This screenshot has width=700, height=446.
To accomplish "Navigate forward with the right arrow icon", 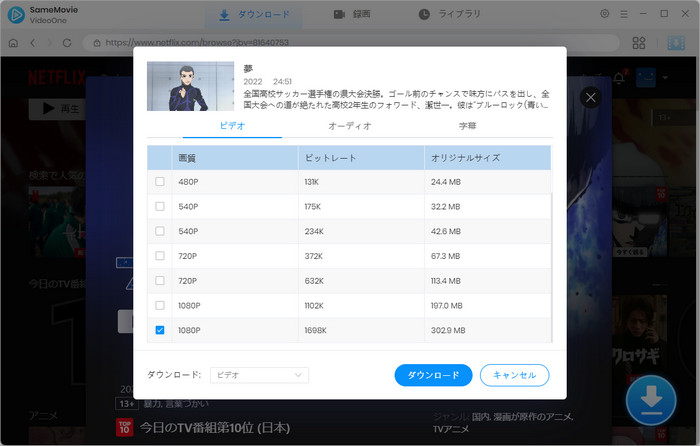I will coord(49,43).
